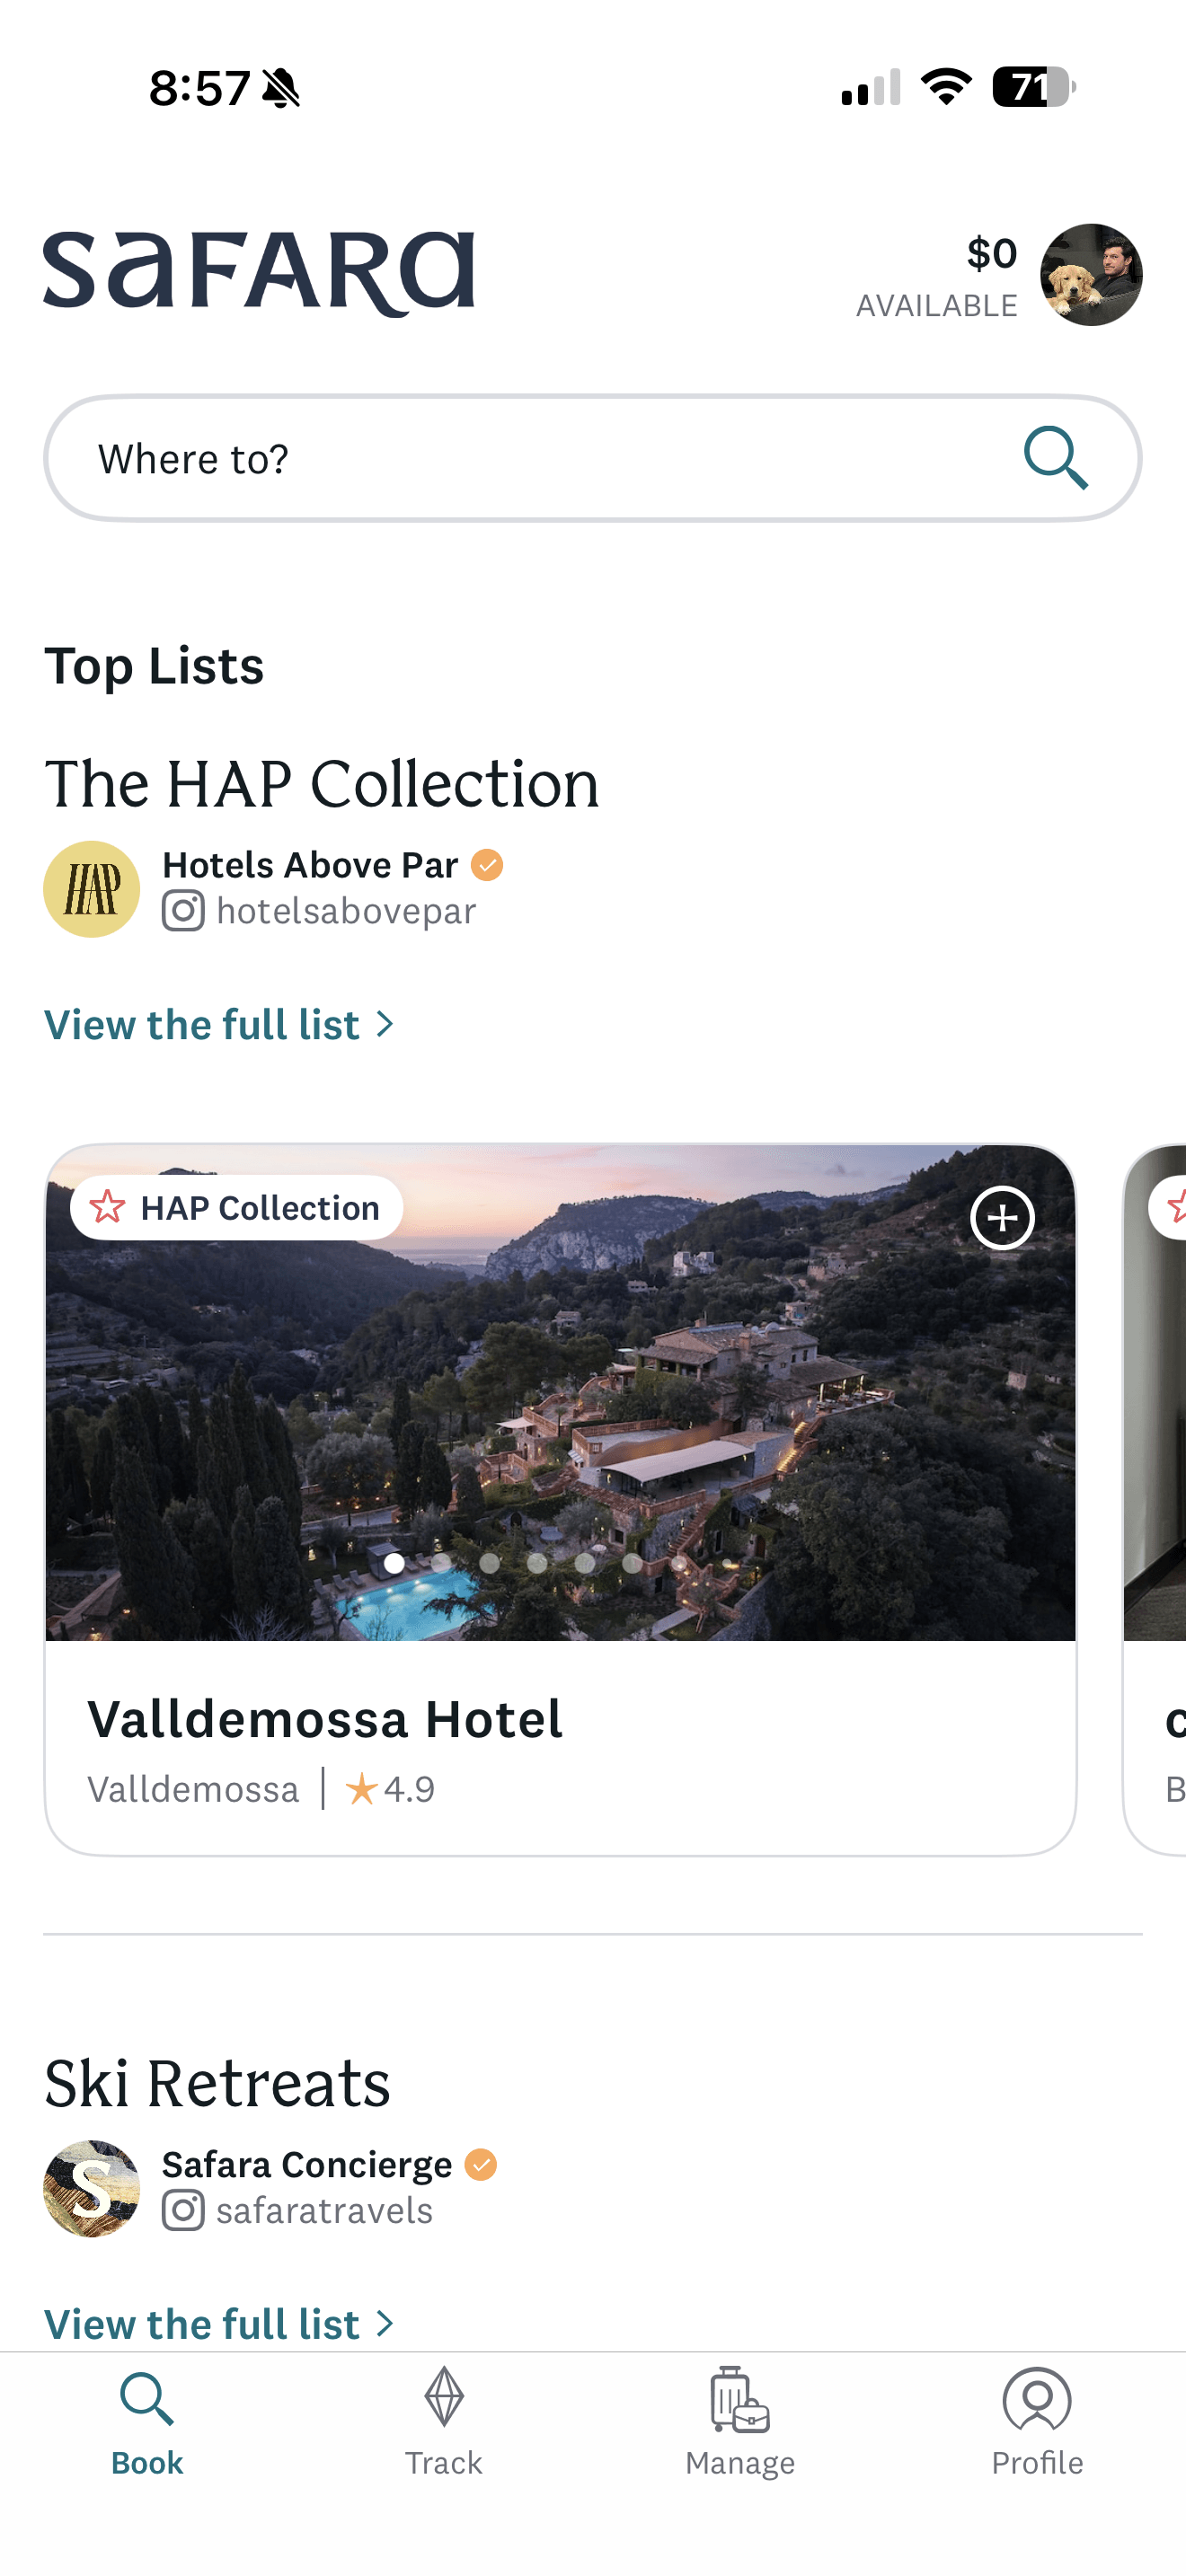Tap the Safara logo at top
Screen dimensions: 1186x2576
pos(258,273)
